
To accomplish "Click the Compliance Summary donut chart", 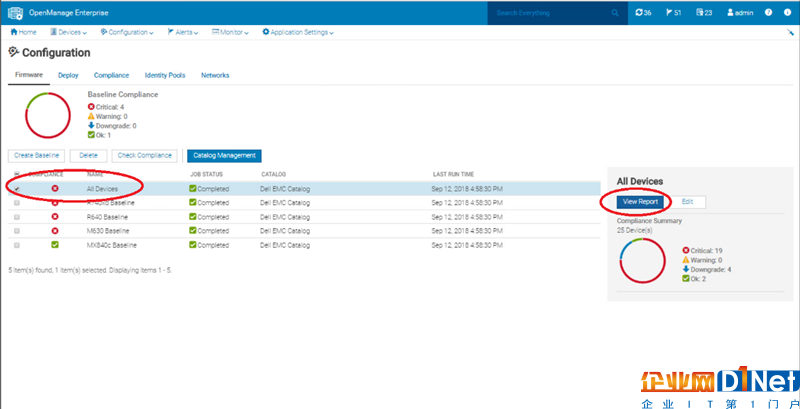I will (642, 261).
